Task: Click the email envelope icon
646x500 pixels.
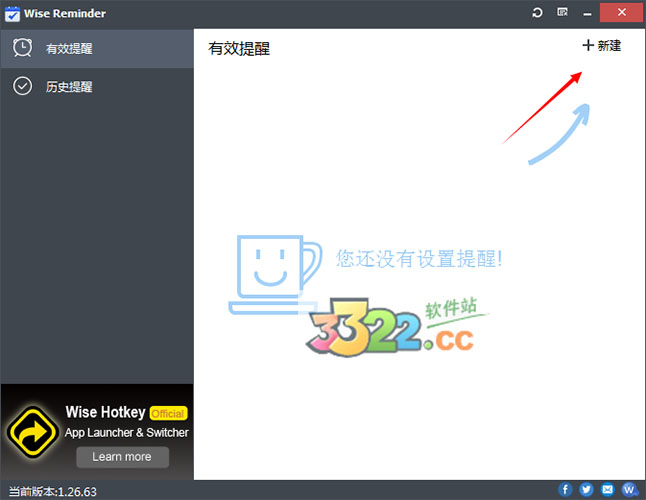Action: tap(608, 489)
